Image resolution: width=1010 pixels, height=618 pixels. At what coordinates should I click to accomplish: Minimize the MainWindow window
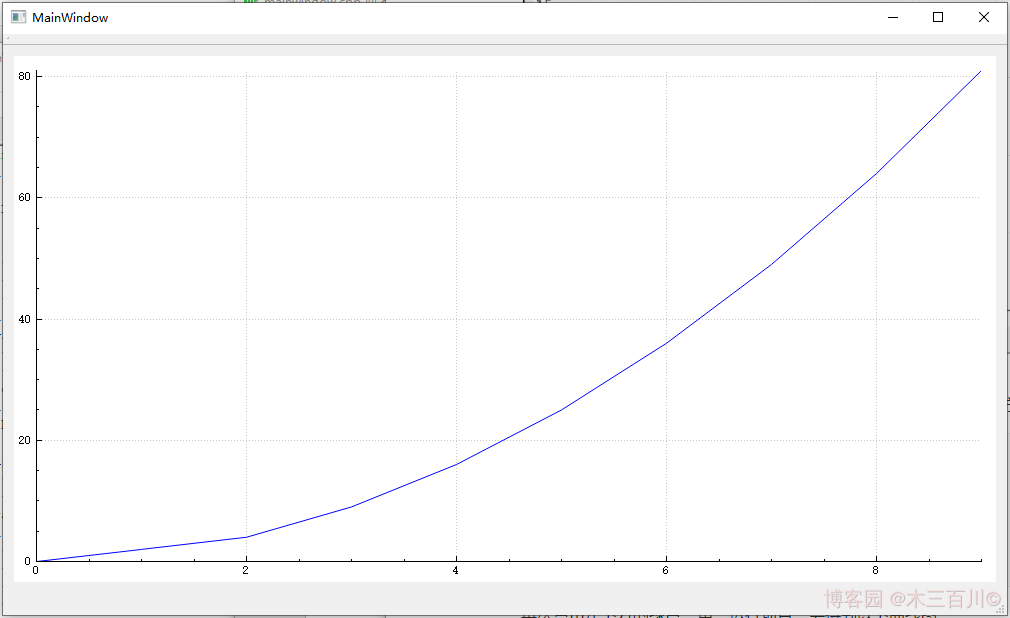[x=892, y=17]
